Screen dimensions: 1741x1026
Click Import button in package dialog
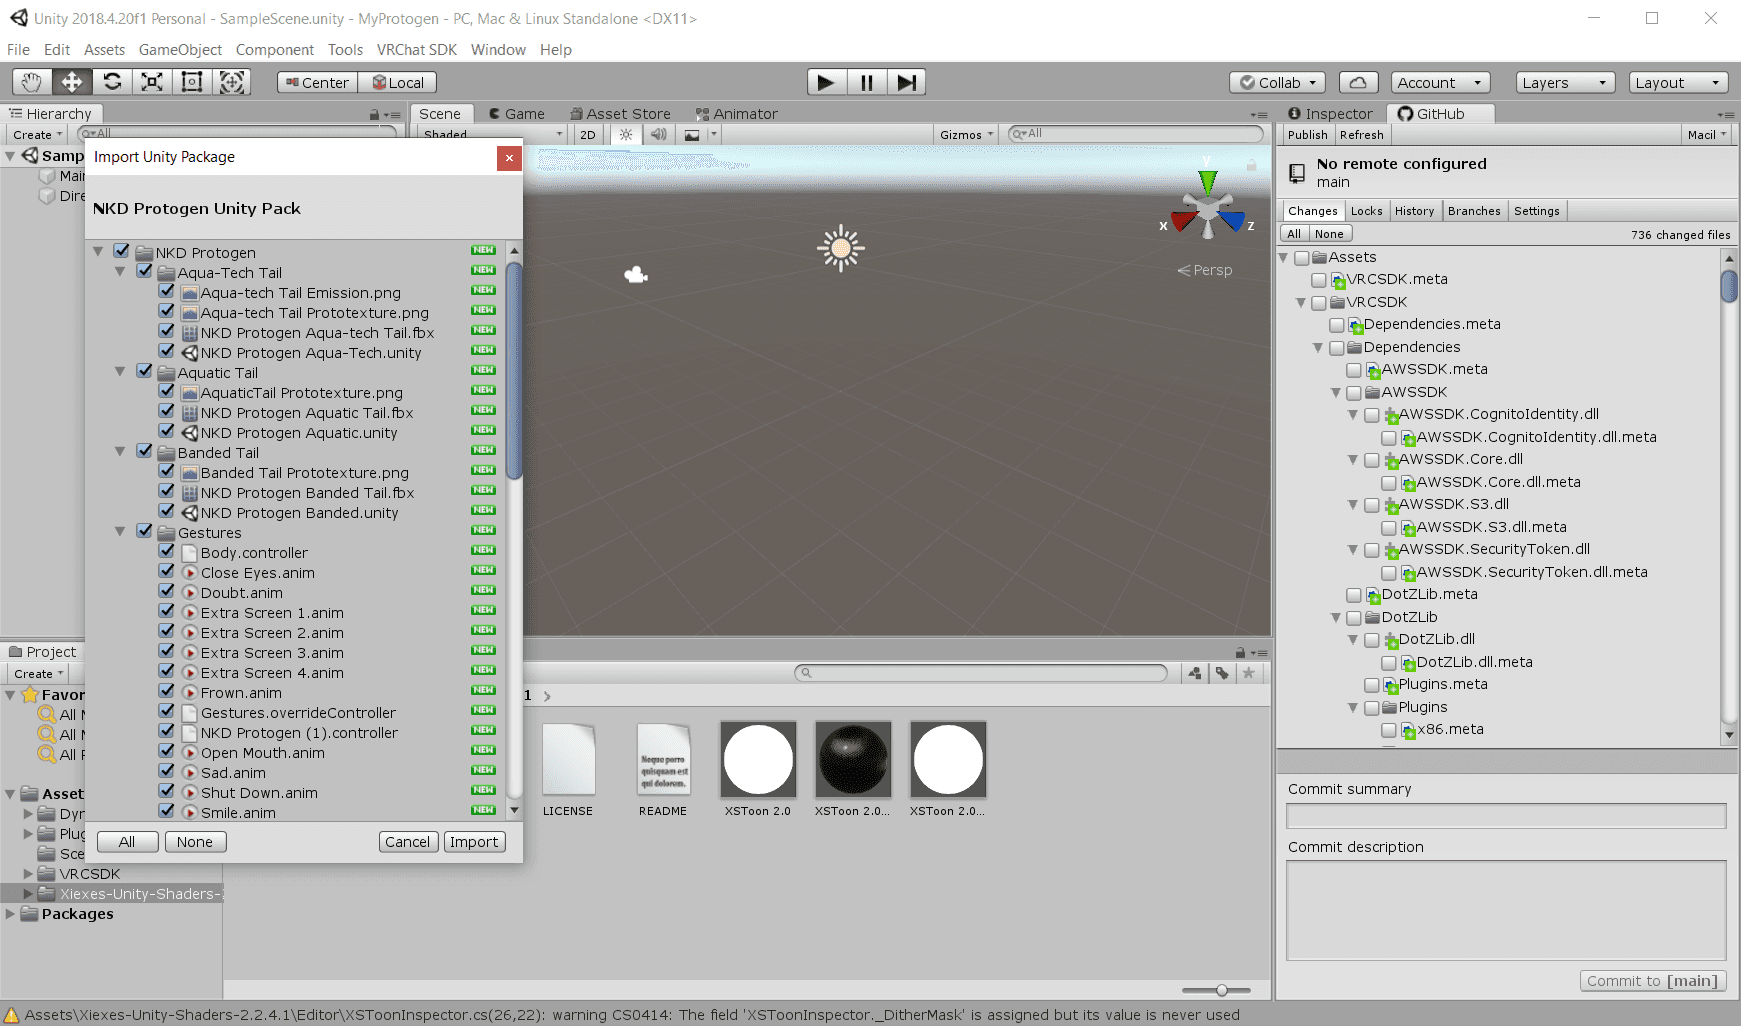tap(474, 842)
